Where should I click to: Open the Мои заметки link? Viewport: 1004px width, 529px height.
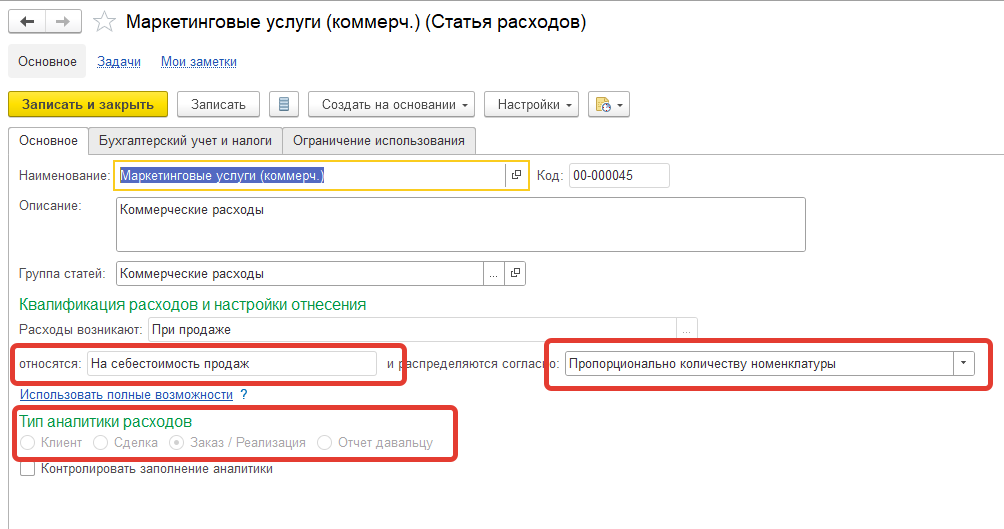(198, 61)
